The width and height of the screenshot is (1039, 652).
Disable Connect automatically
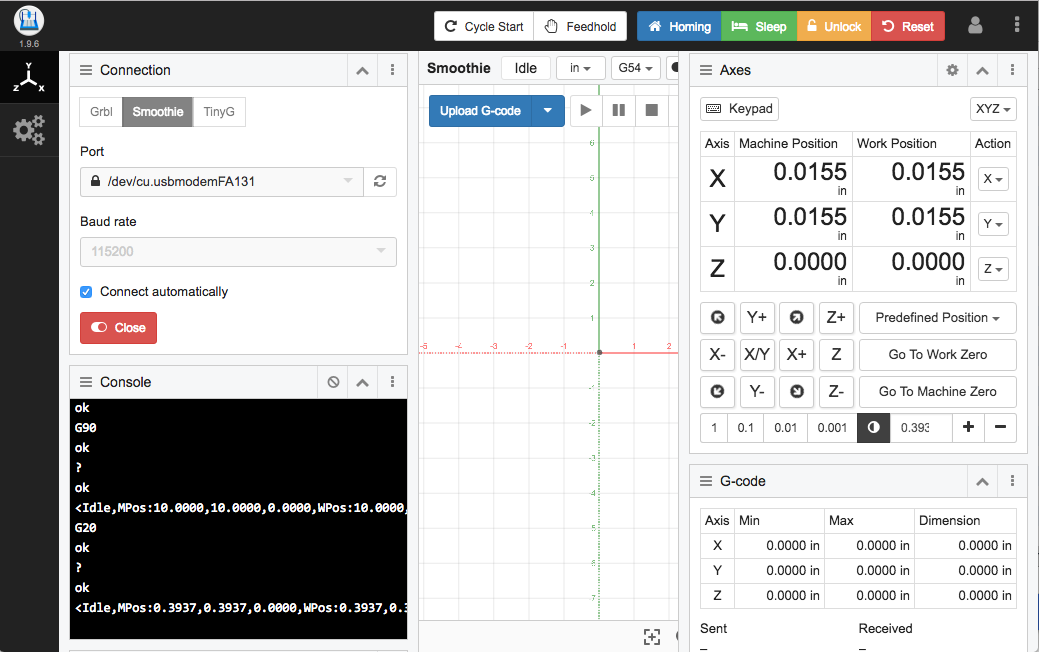point(85,292)
